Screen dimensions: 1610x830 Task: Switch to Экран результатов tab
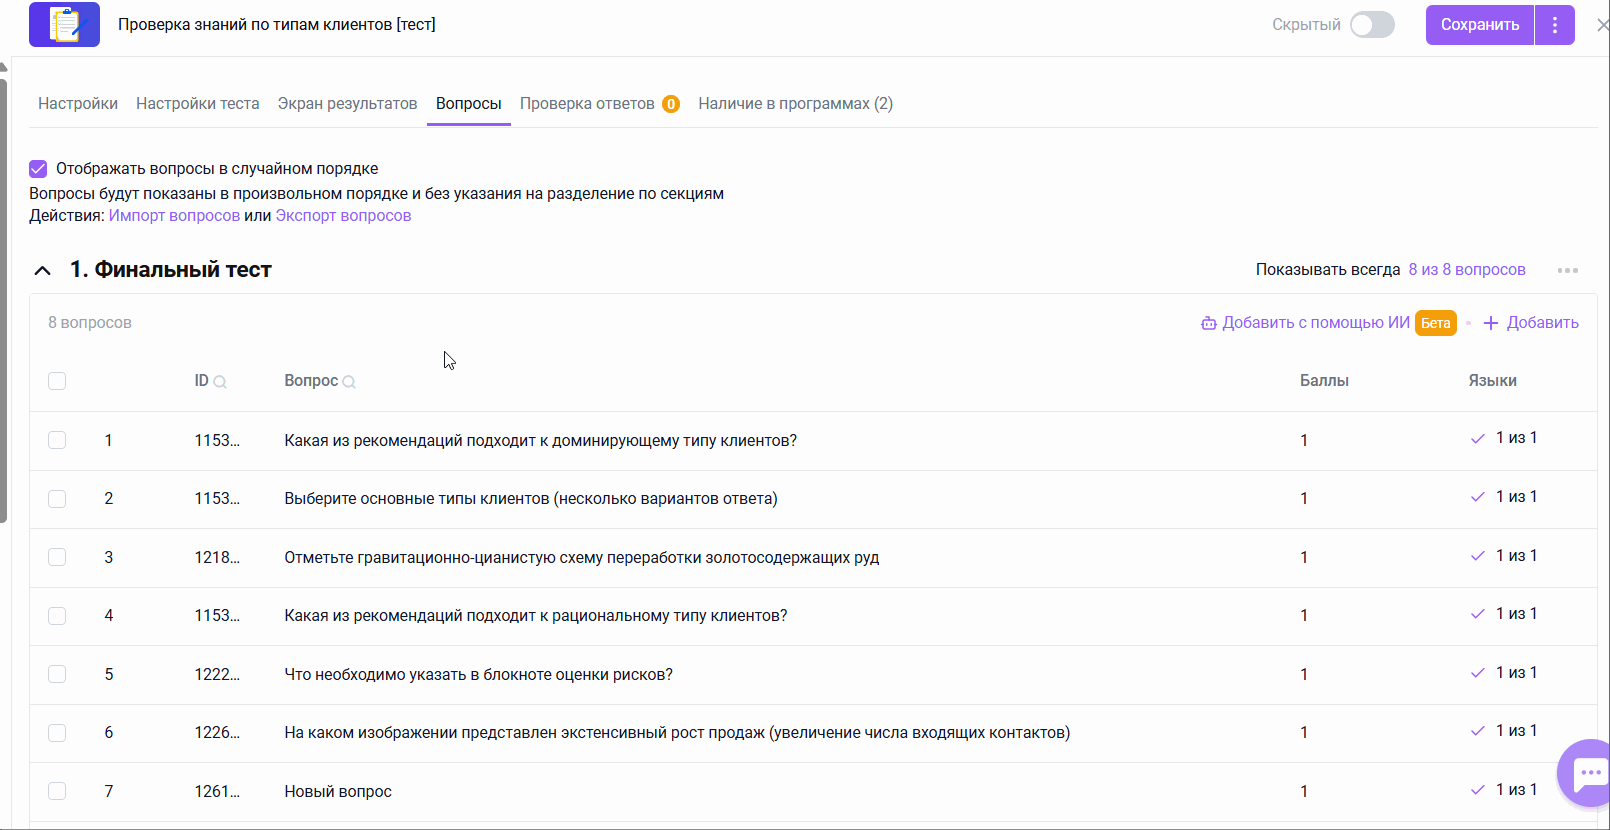click(348, 104)
